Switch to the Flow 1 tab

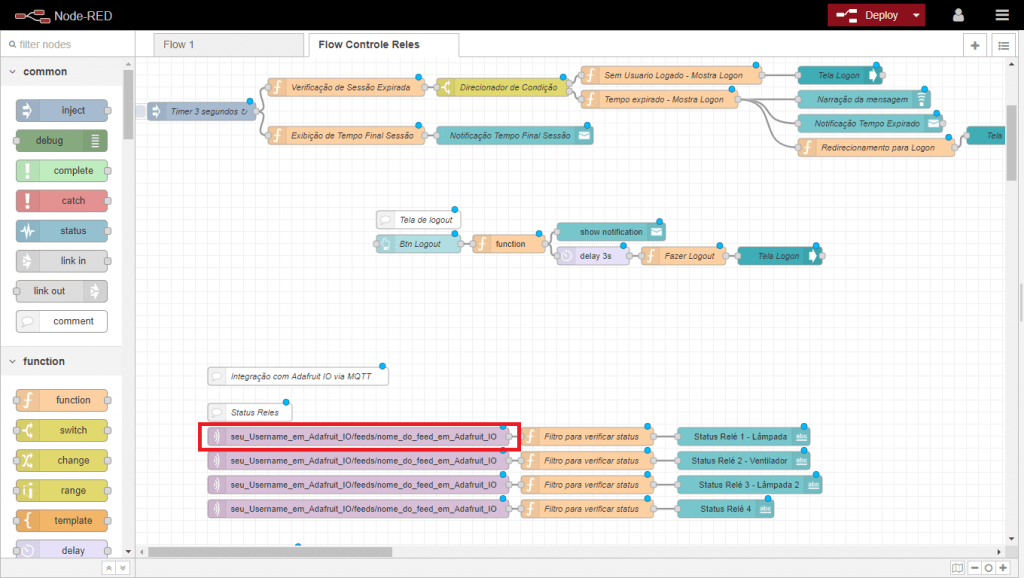[229, 44]
